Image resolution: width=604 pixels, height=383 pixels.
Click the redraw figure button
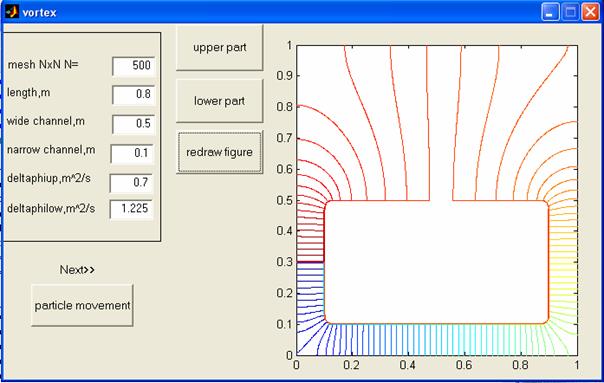click(220, 152)
